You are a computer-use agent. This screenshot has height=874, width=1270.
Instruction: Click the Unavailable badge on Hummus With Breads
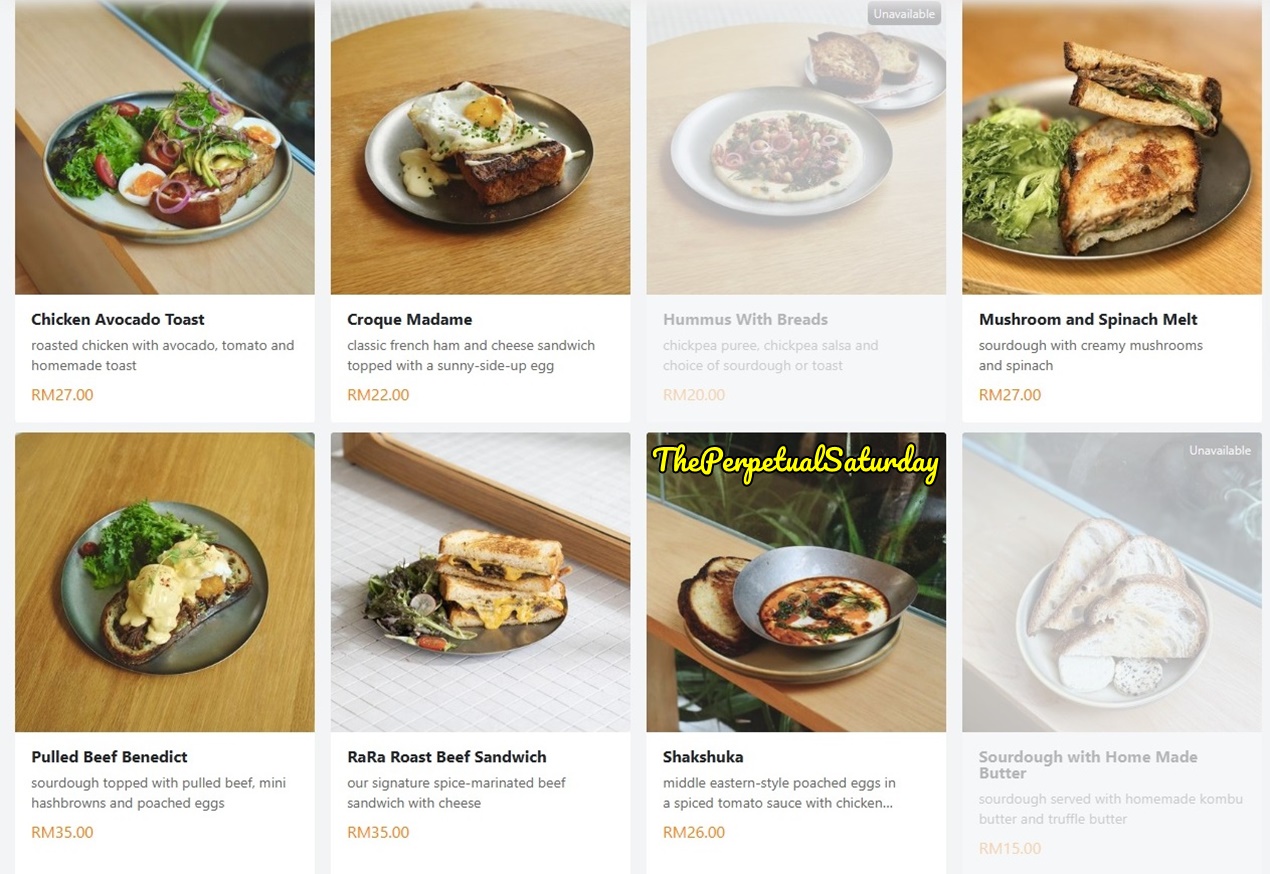904,14
